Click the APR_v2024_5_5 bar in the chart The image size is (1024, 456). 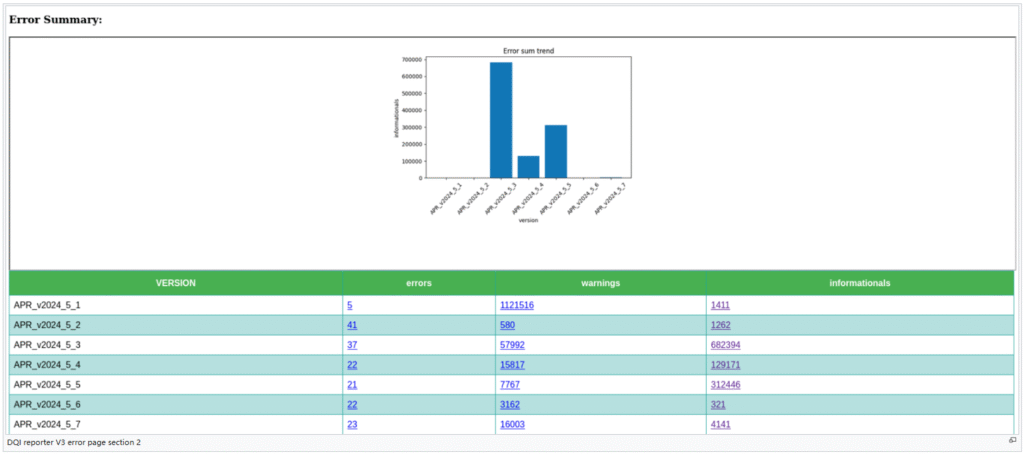click(556, 152)
